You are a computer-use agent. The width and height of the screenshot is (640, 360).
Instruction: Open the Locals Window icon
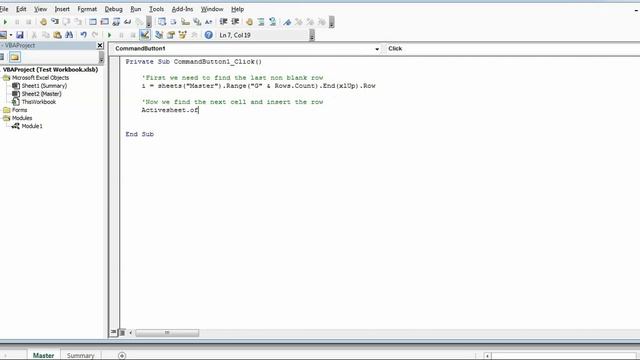(x=93, y=22)
